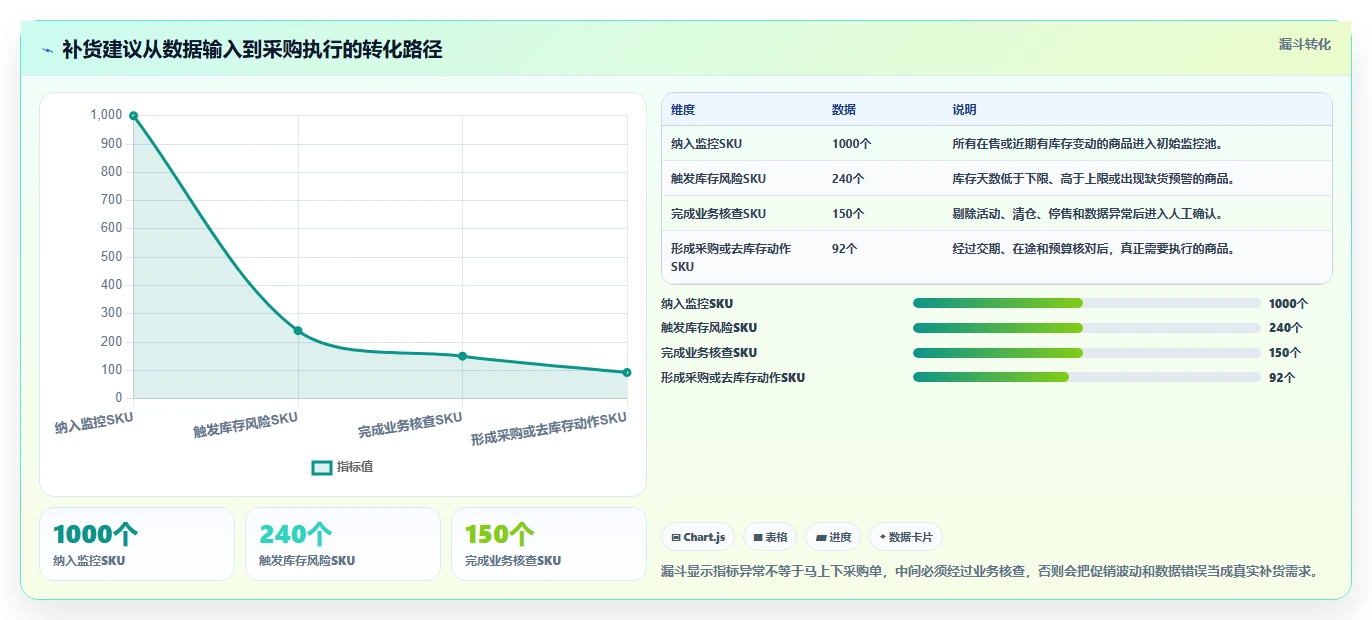The height and width of the screenshot is (620, 1372).
Task: Click table cell 纳入监控SKU
Action: tap(706, 144)
